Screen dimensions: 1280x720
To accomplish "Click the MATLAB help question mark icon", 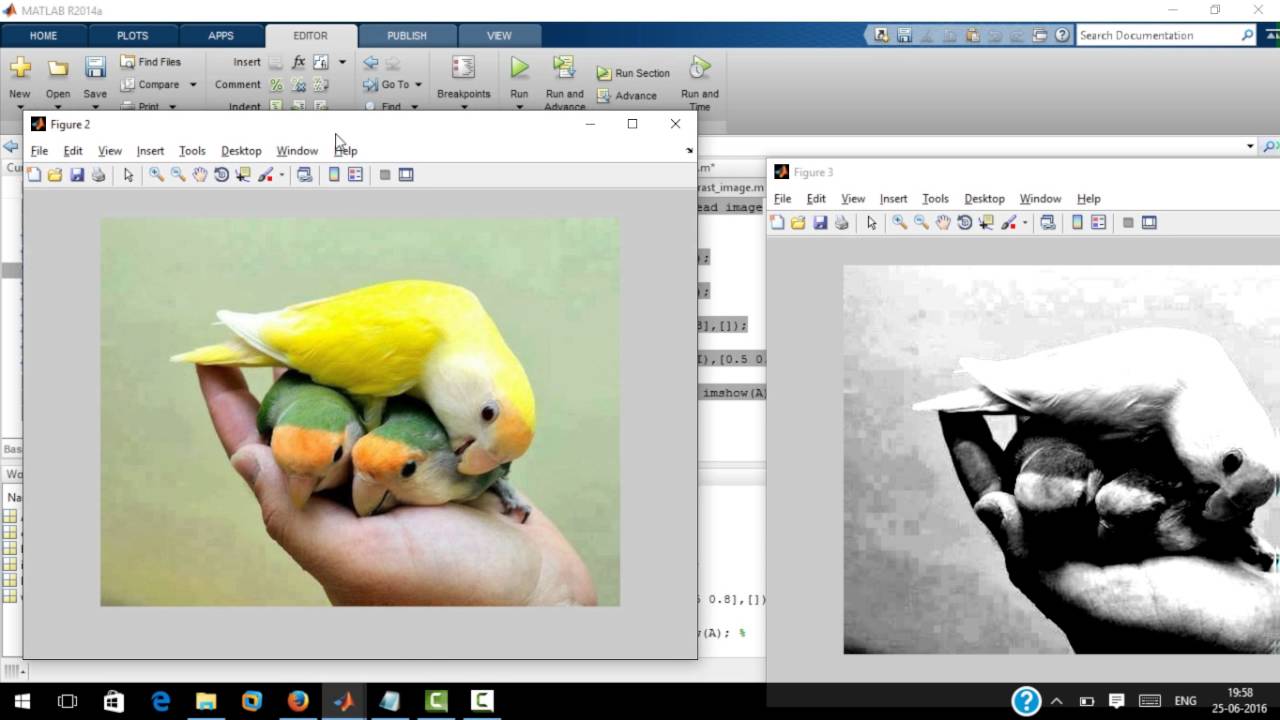I will (x=1062, y=35).
